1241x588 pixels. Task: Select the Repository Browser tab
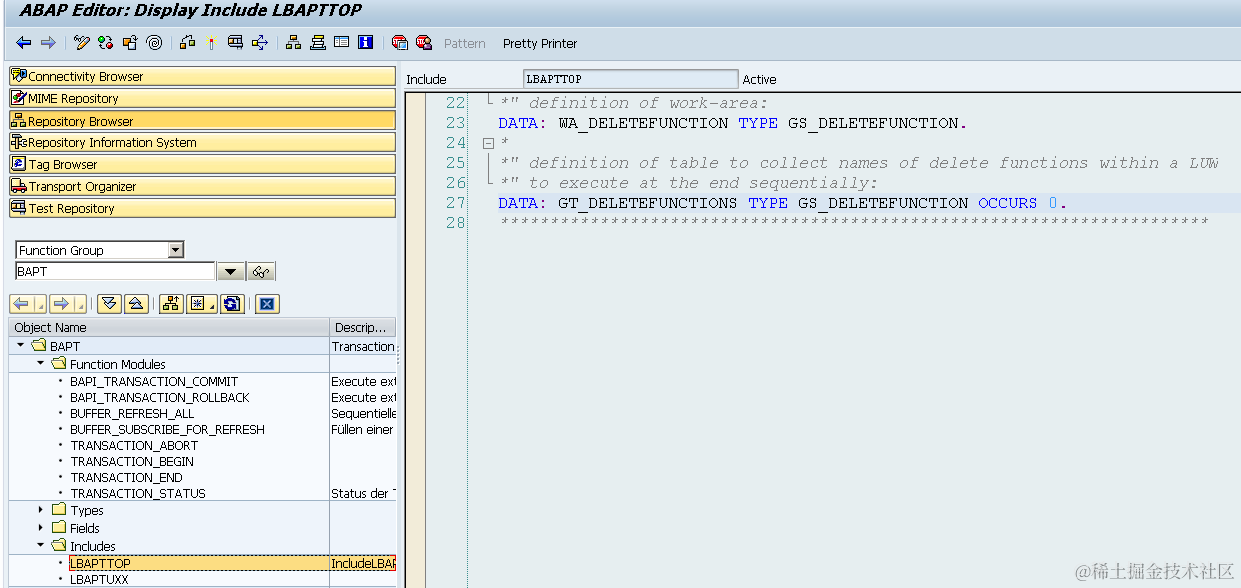[202, 120]
